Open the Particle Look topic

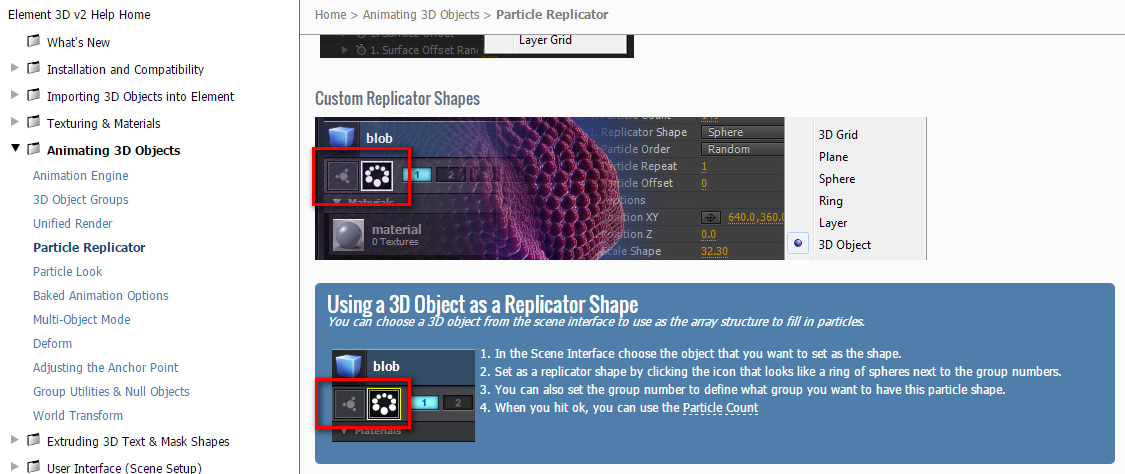(x=67, y=272)
